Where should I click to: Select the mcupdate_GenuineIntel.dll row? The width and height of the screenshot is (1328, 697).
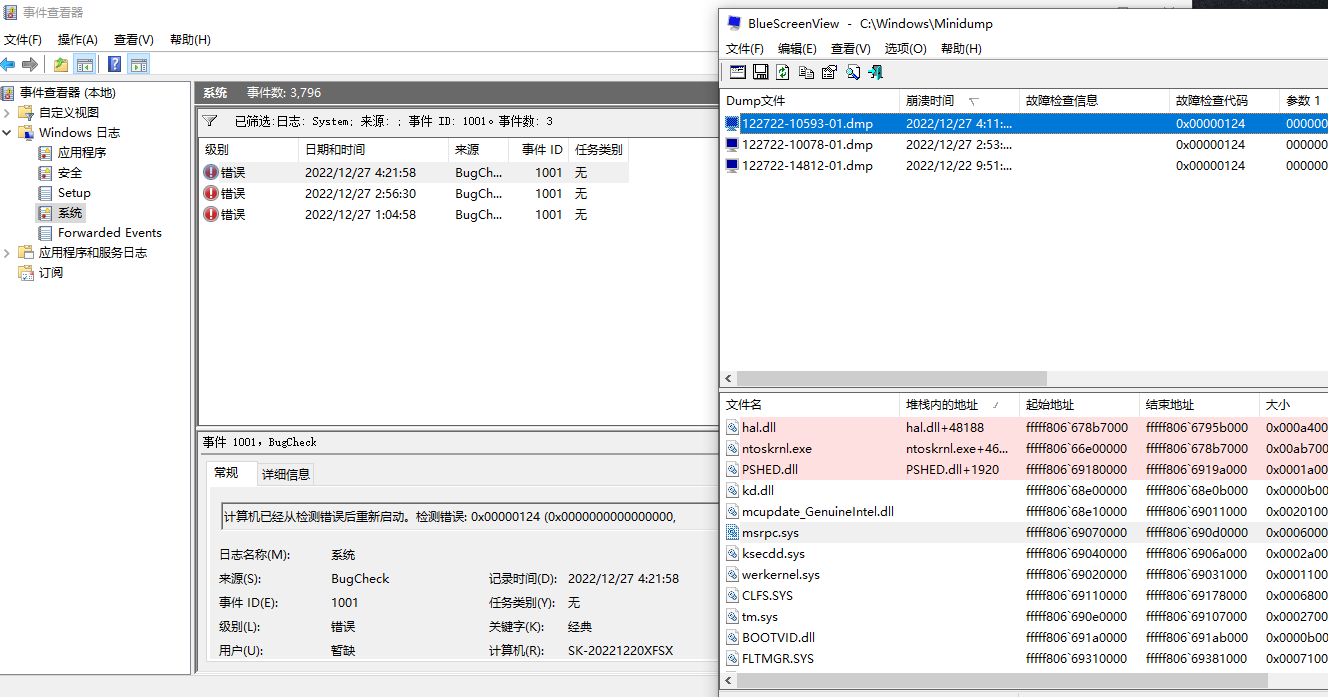click(x=1024, y=511)
